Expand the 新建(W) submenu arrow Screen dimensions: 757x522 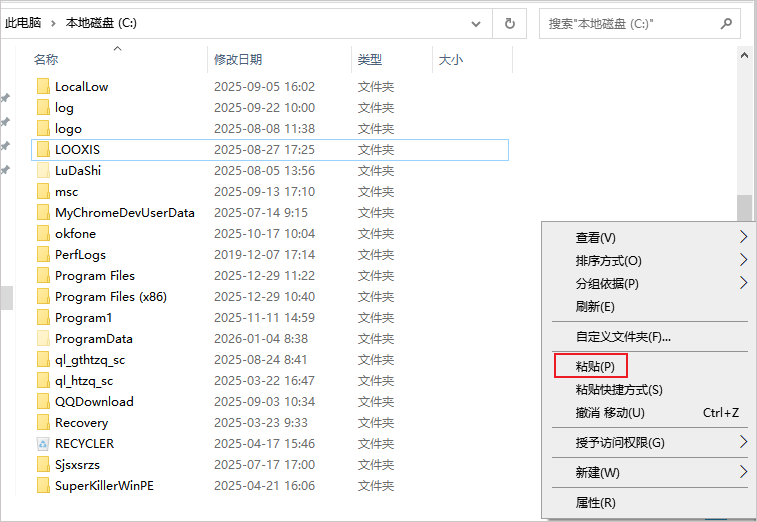point(743,472)
